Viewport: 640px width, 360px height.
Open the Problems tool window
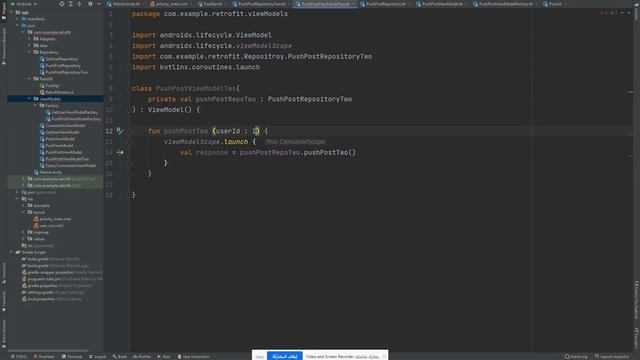coord(44,356)
